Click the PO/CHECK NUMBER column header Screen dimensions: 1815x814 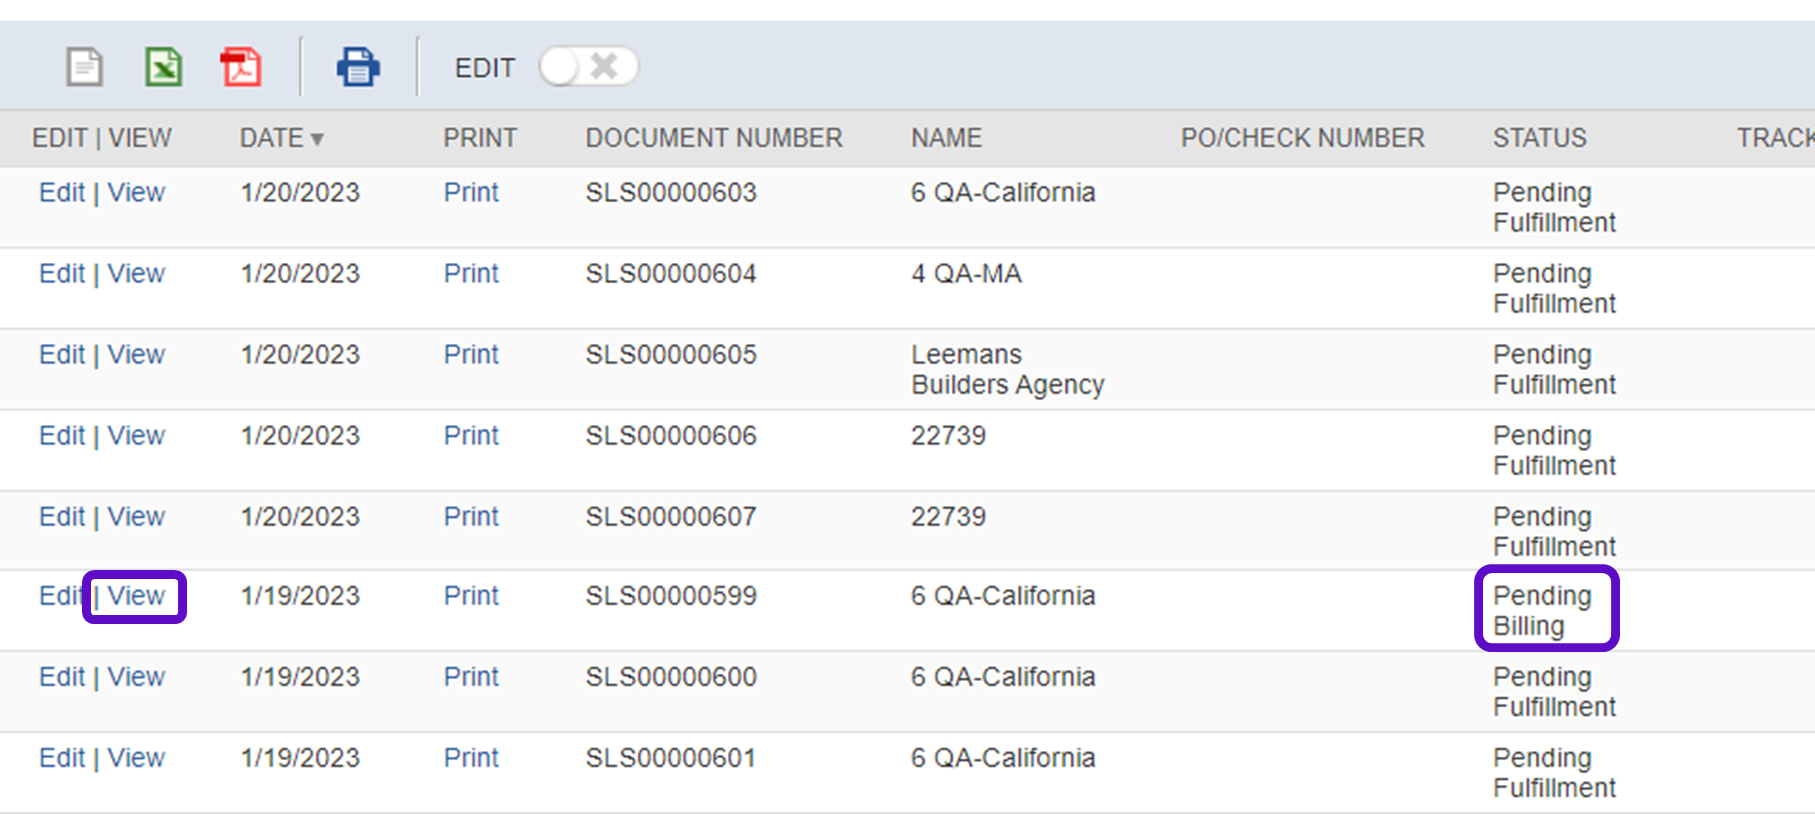tap(1302, 138)
